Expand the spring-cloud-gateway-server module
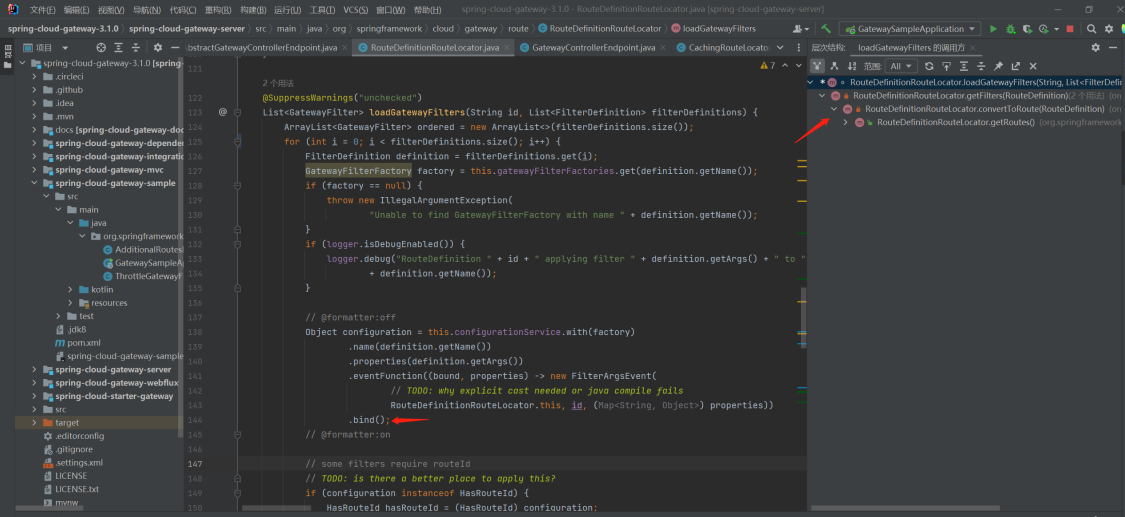Screen dimensions: 1125x517 34,369
